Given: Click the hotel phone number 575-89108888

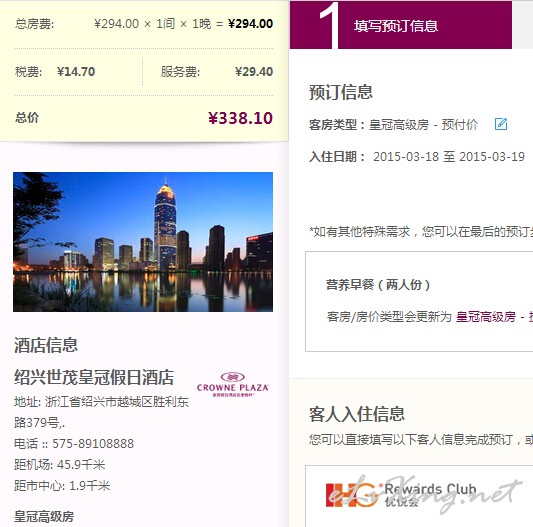Looking at the screenshot, I should [93, 443].
